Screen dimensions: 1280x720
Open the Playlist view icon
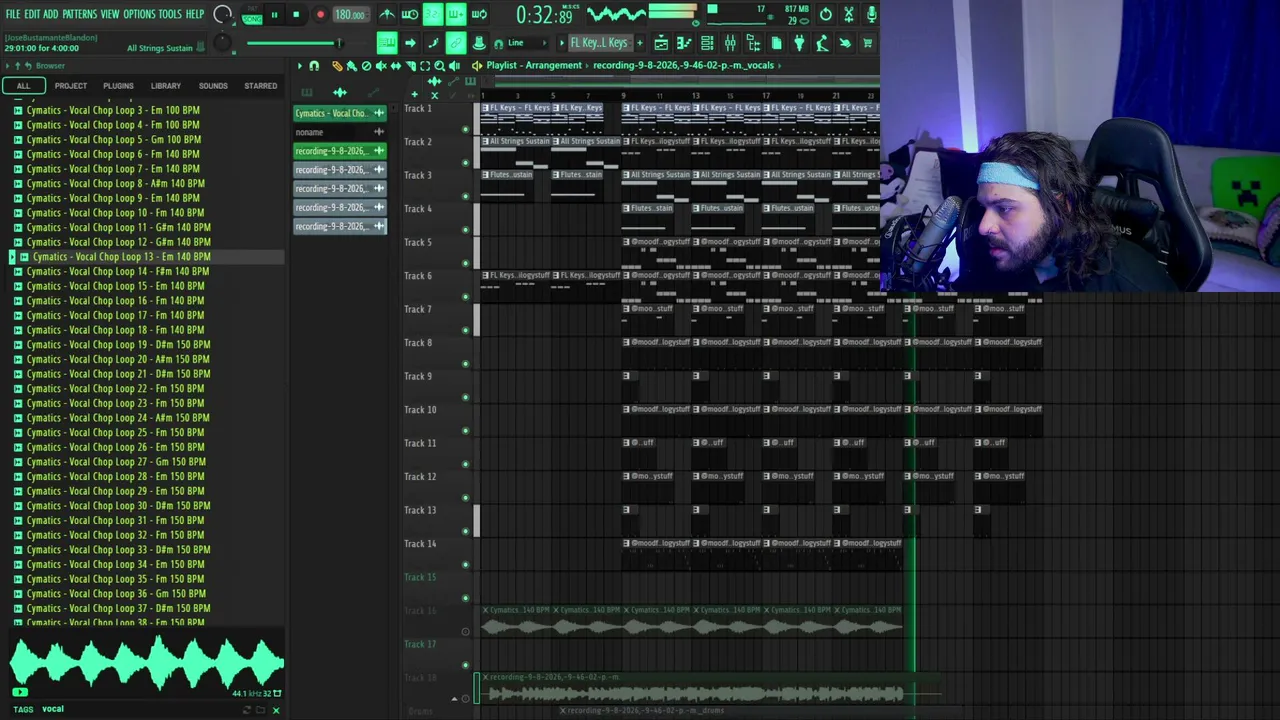[661, 43]
